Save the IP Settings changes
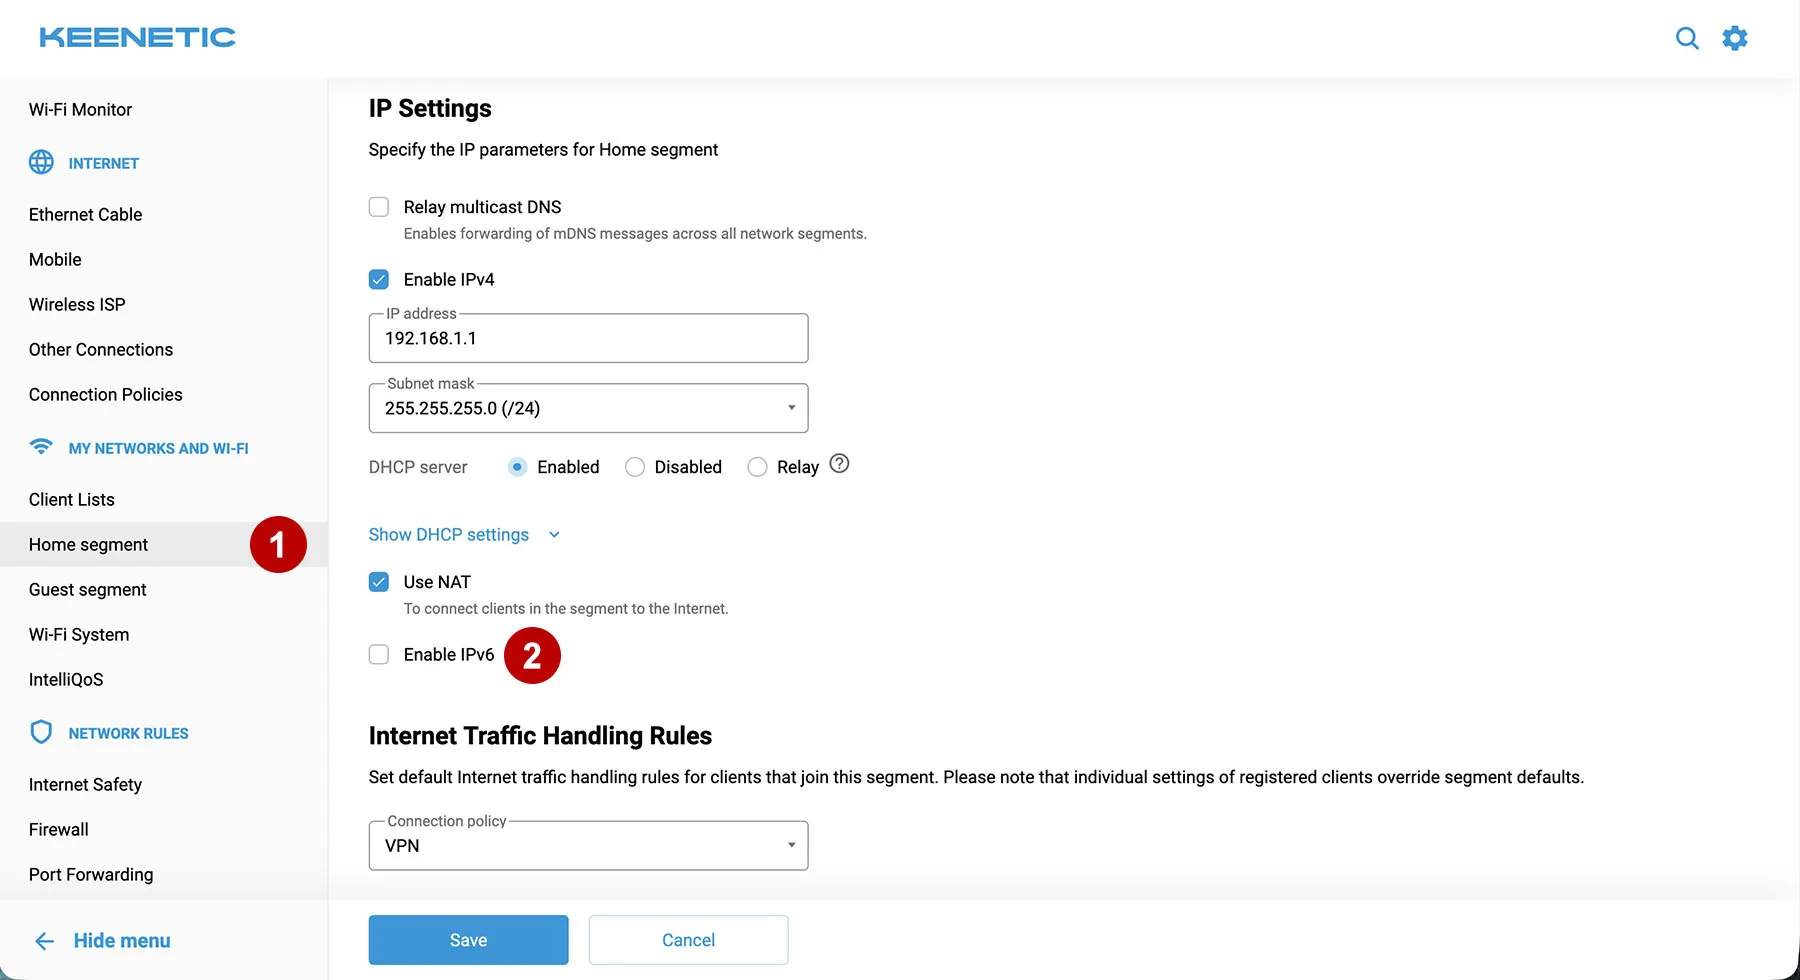The image size is (1800, 980). pos(468,940)
